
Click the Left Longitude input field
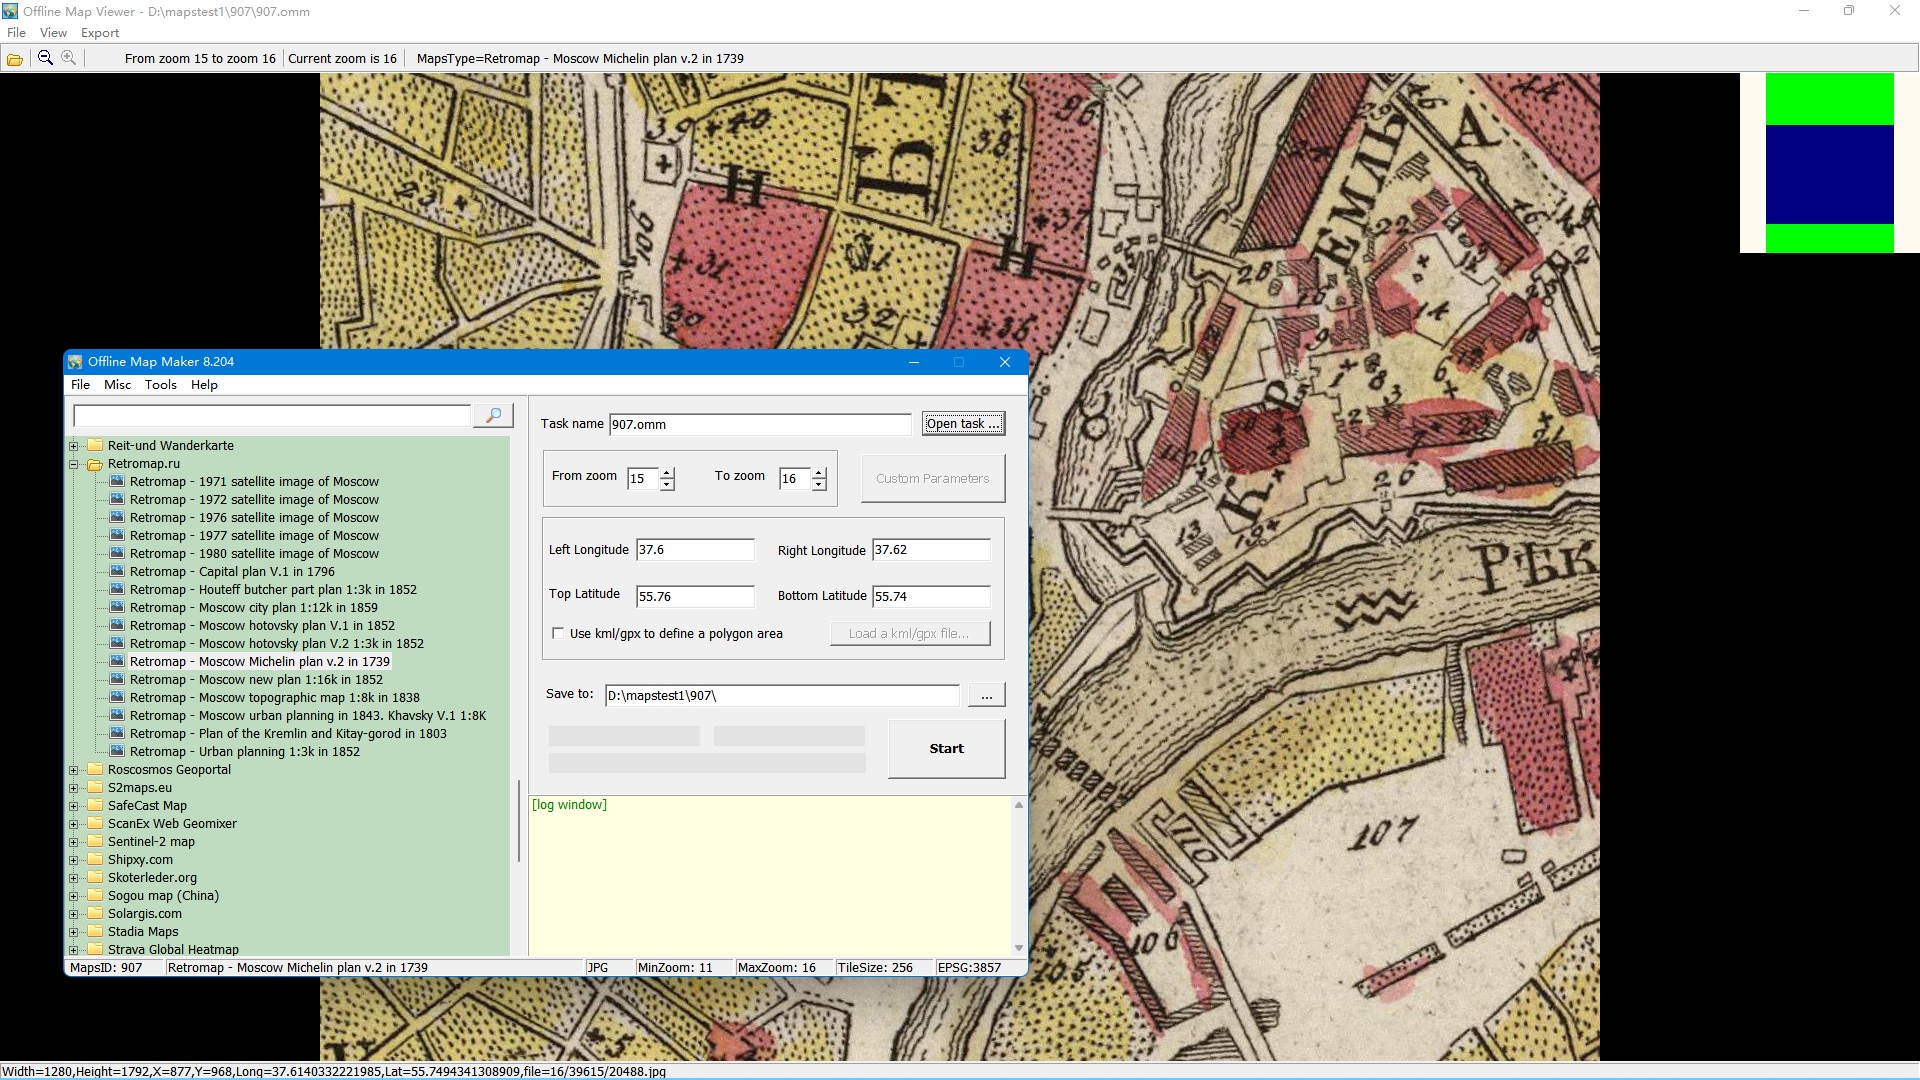click(695, 550)
